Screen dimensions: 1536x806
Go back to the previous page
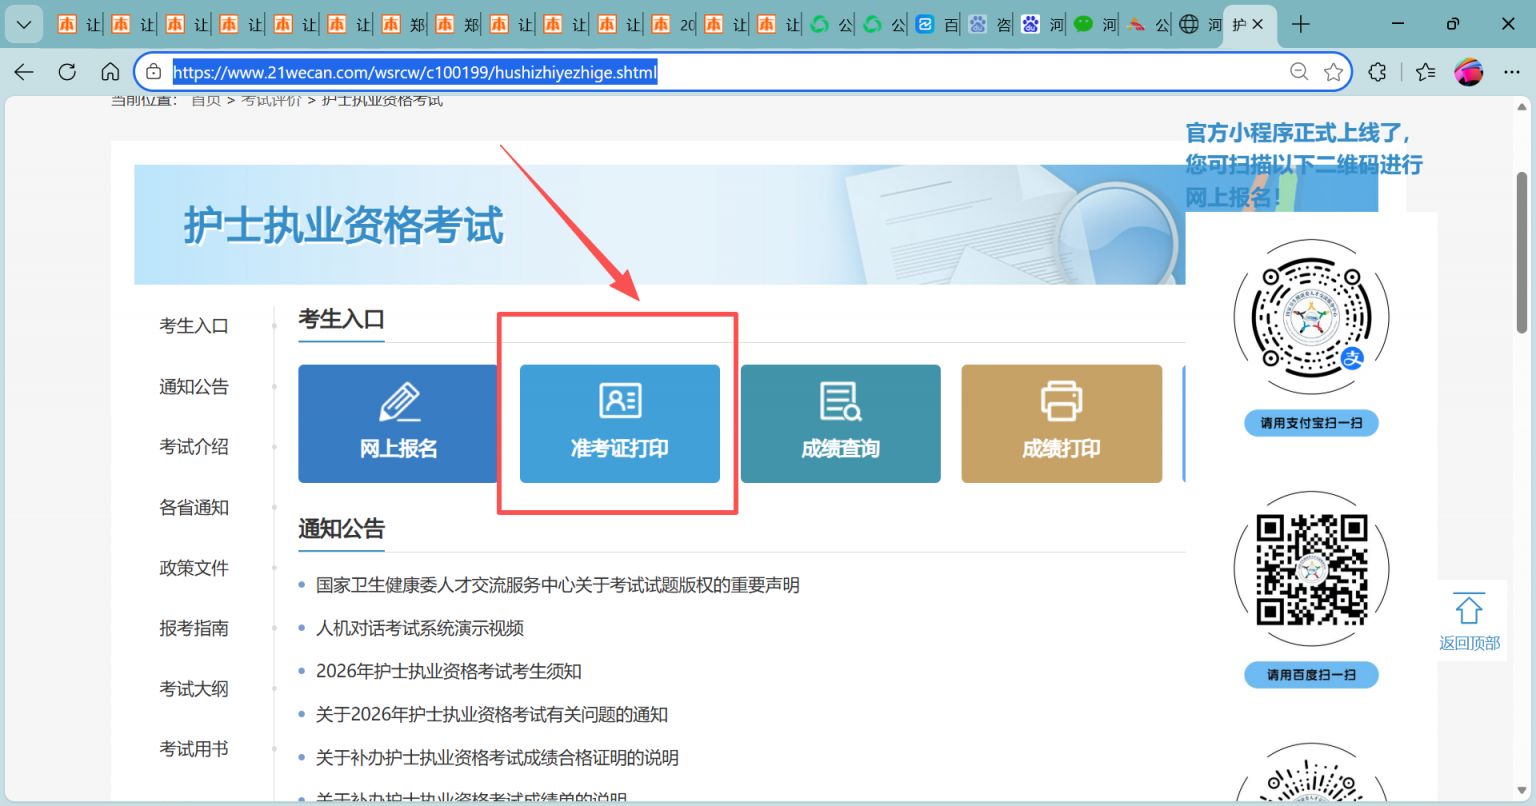point(24,72)
